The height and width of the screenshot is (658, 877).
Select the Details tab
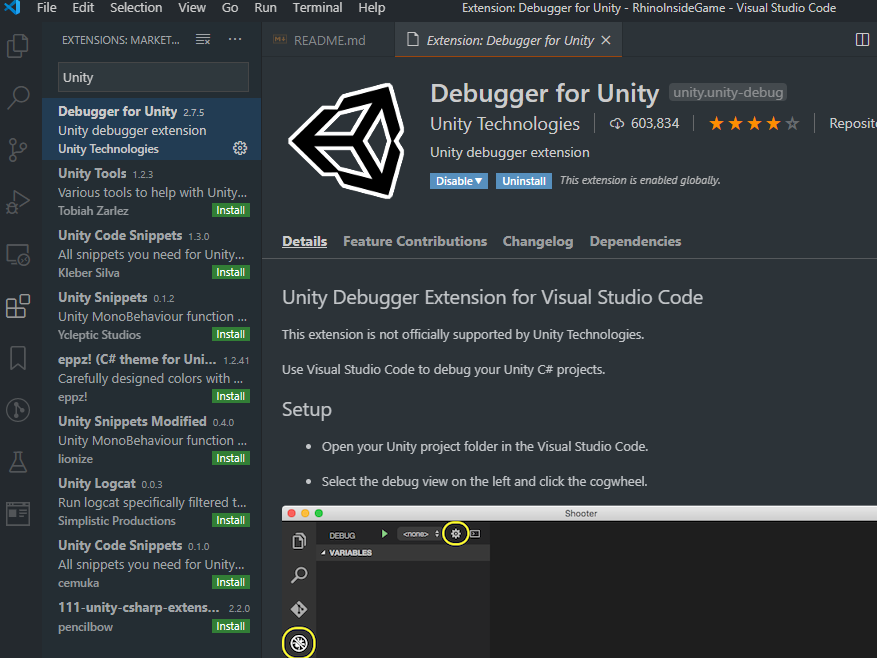pyautogui.click(x=304, y=242)
